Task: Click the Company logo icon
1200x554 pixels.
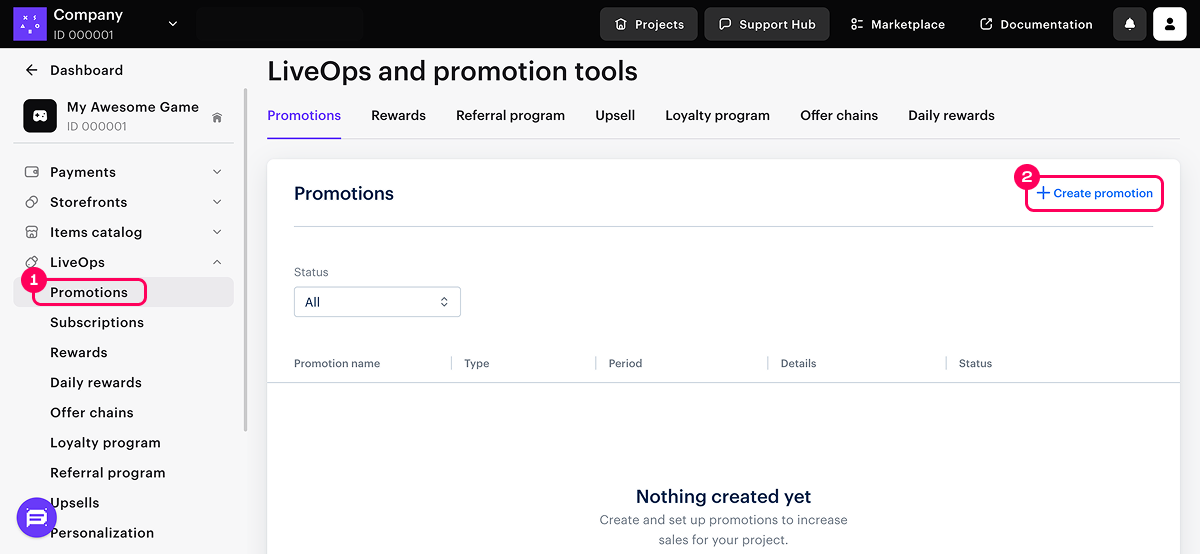Action: point(30,24)
